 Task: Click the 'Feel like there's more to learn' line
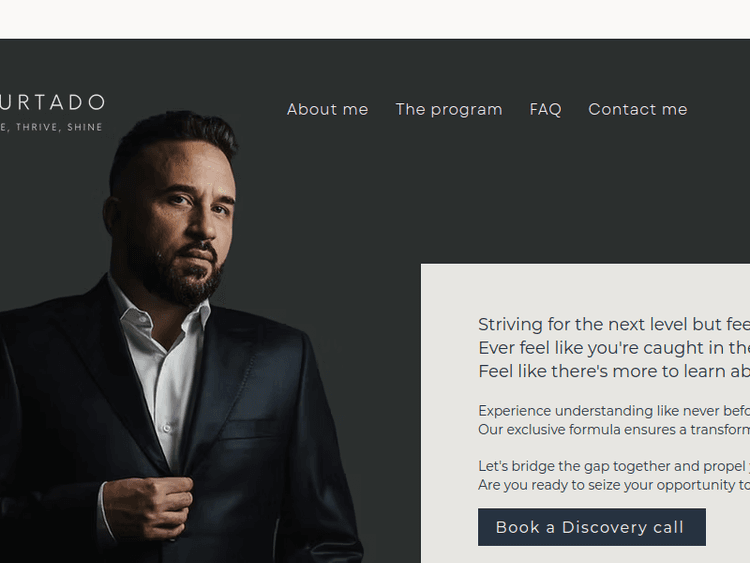(x=613, y=371)
